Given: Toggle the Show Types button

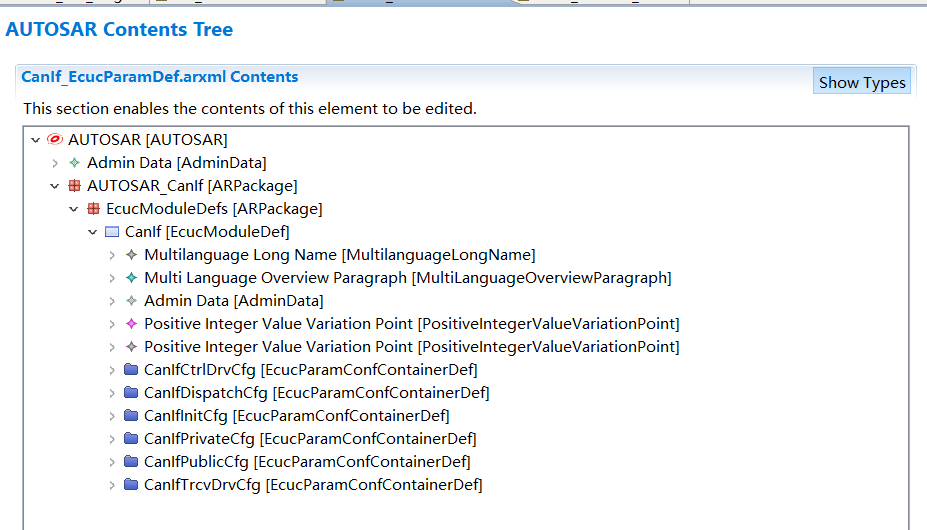Looking at the screenshot, I should 862,83.
